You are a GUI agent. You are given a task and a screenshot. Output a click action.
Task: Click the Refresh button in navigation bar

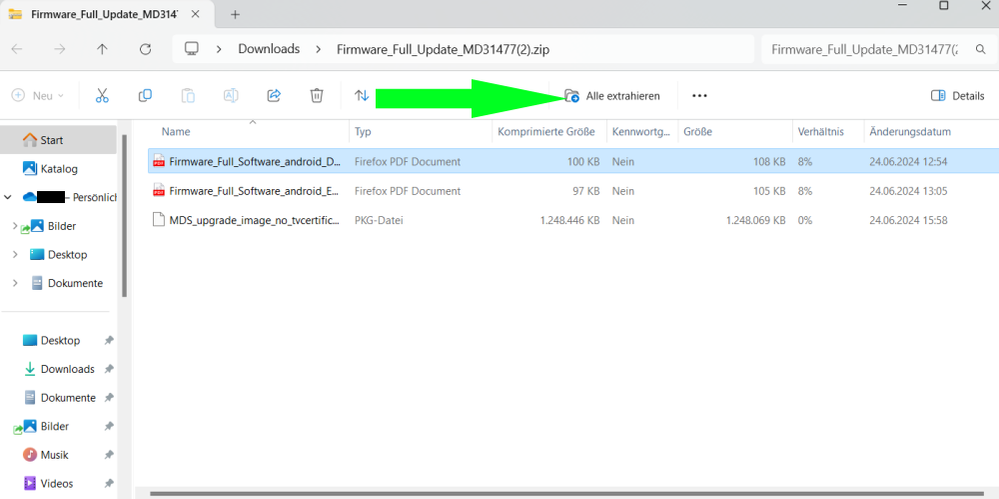pyautogui.click(x=145, y=49)
